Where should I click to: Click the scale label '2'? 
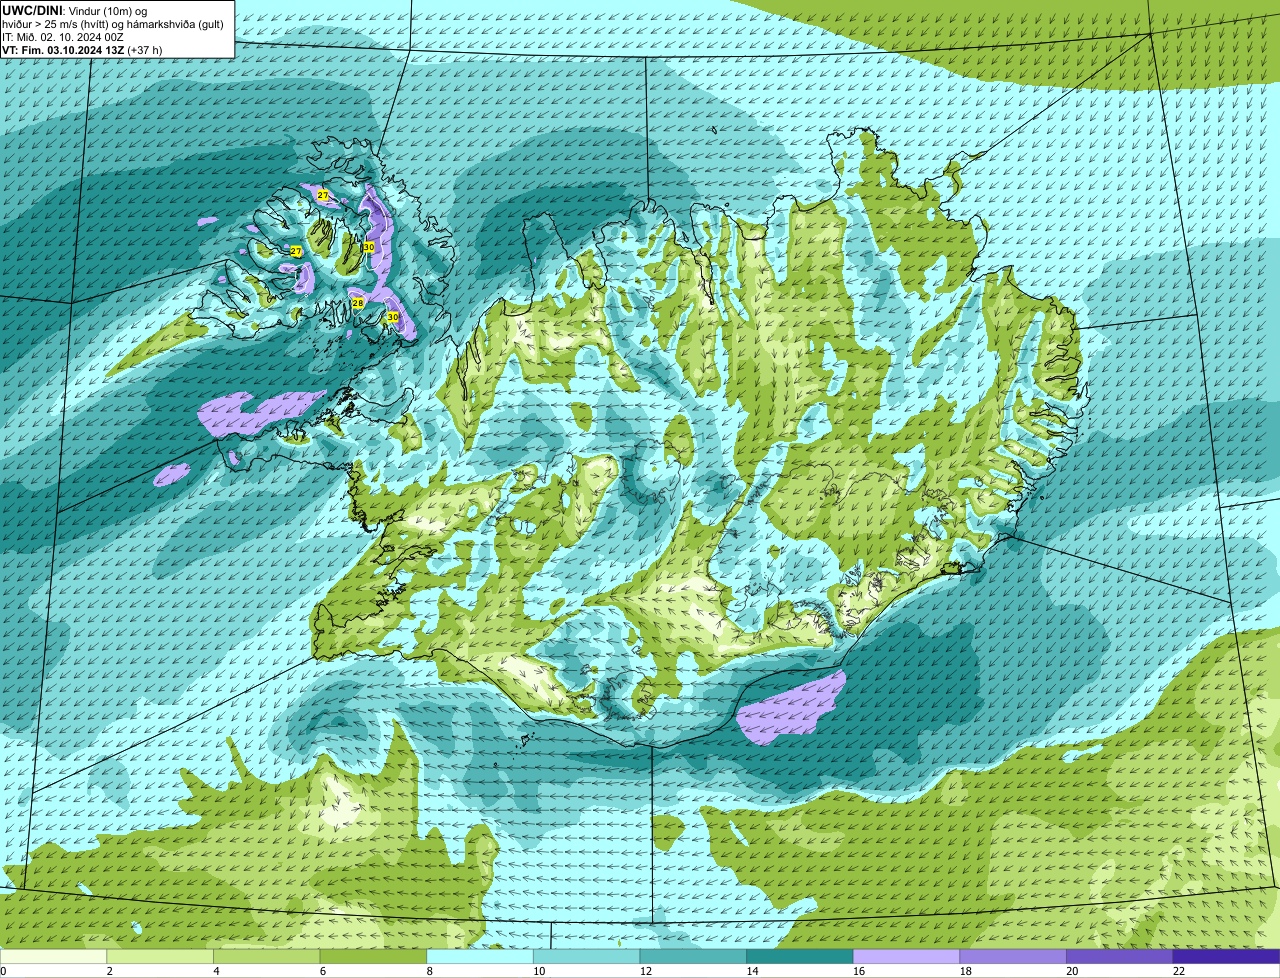(108, 971)
